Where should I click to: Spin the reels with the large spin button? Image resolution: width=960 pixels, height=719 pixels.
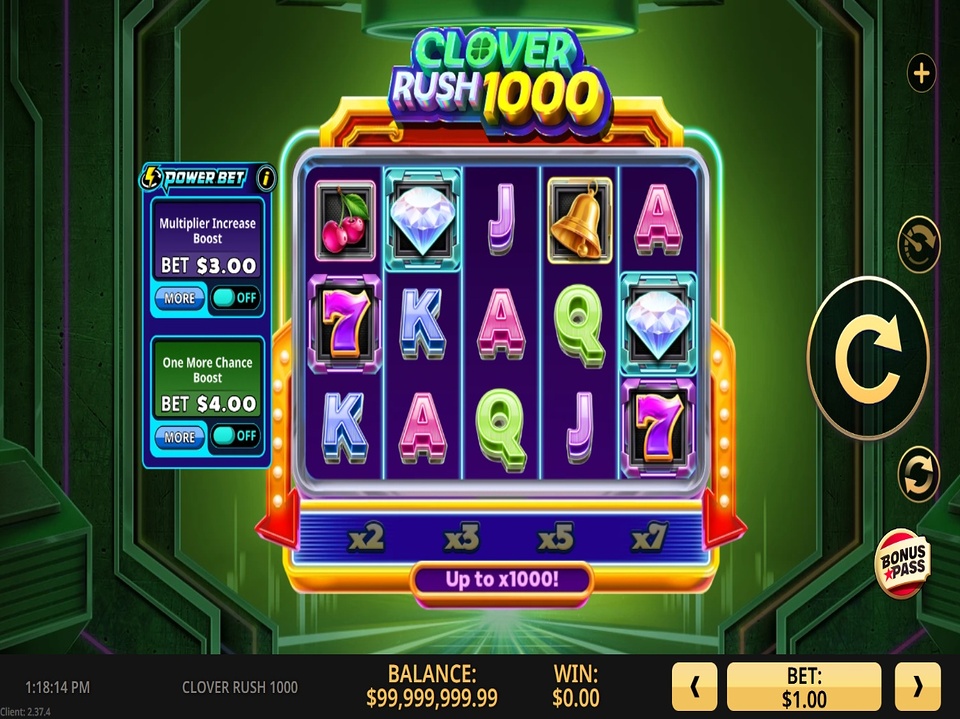coord(868,357)
